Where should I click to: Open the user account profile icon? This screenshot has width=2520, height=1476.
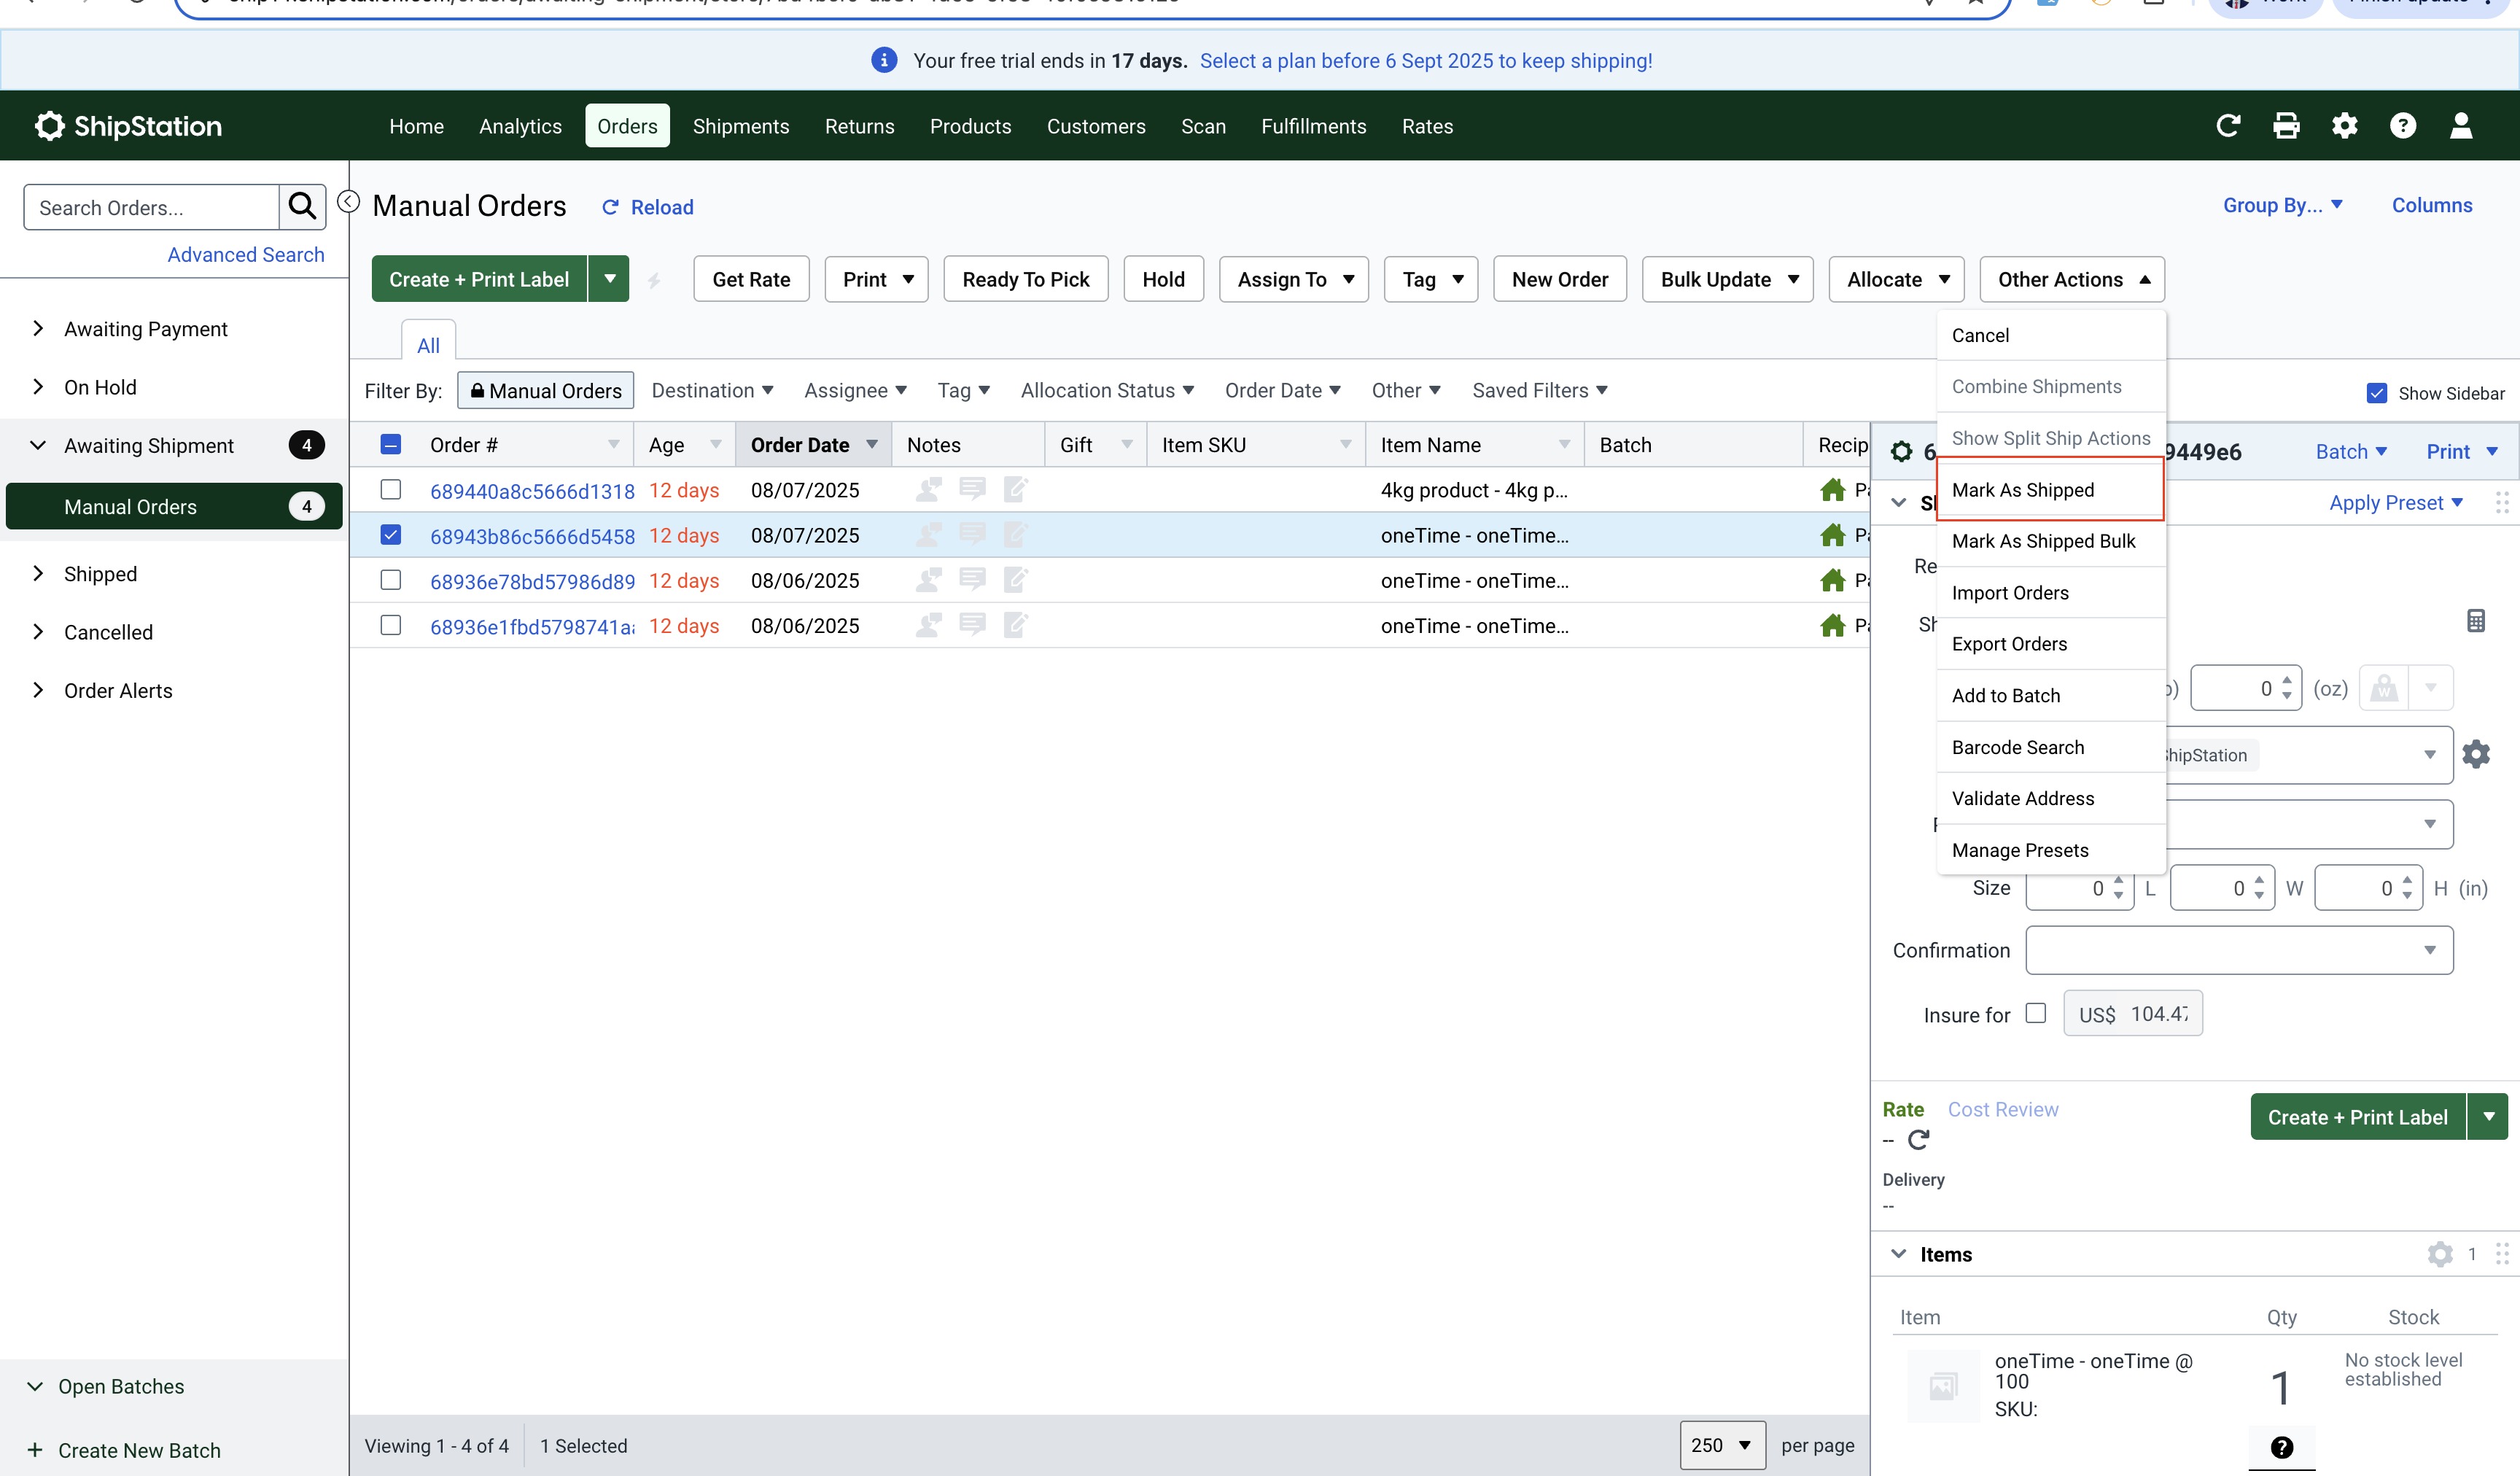[x=2460, y=126]
